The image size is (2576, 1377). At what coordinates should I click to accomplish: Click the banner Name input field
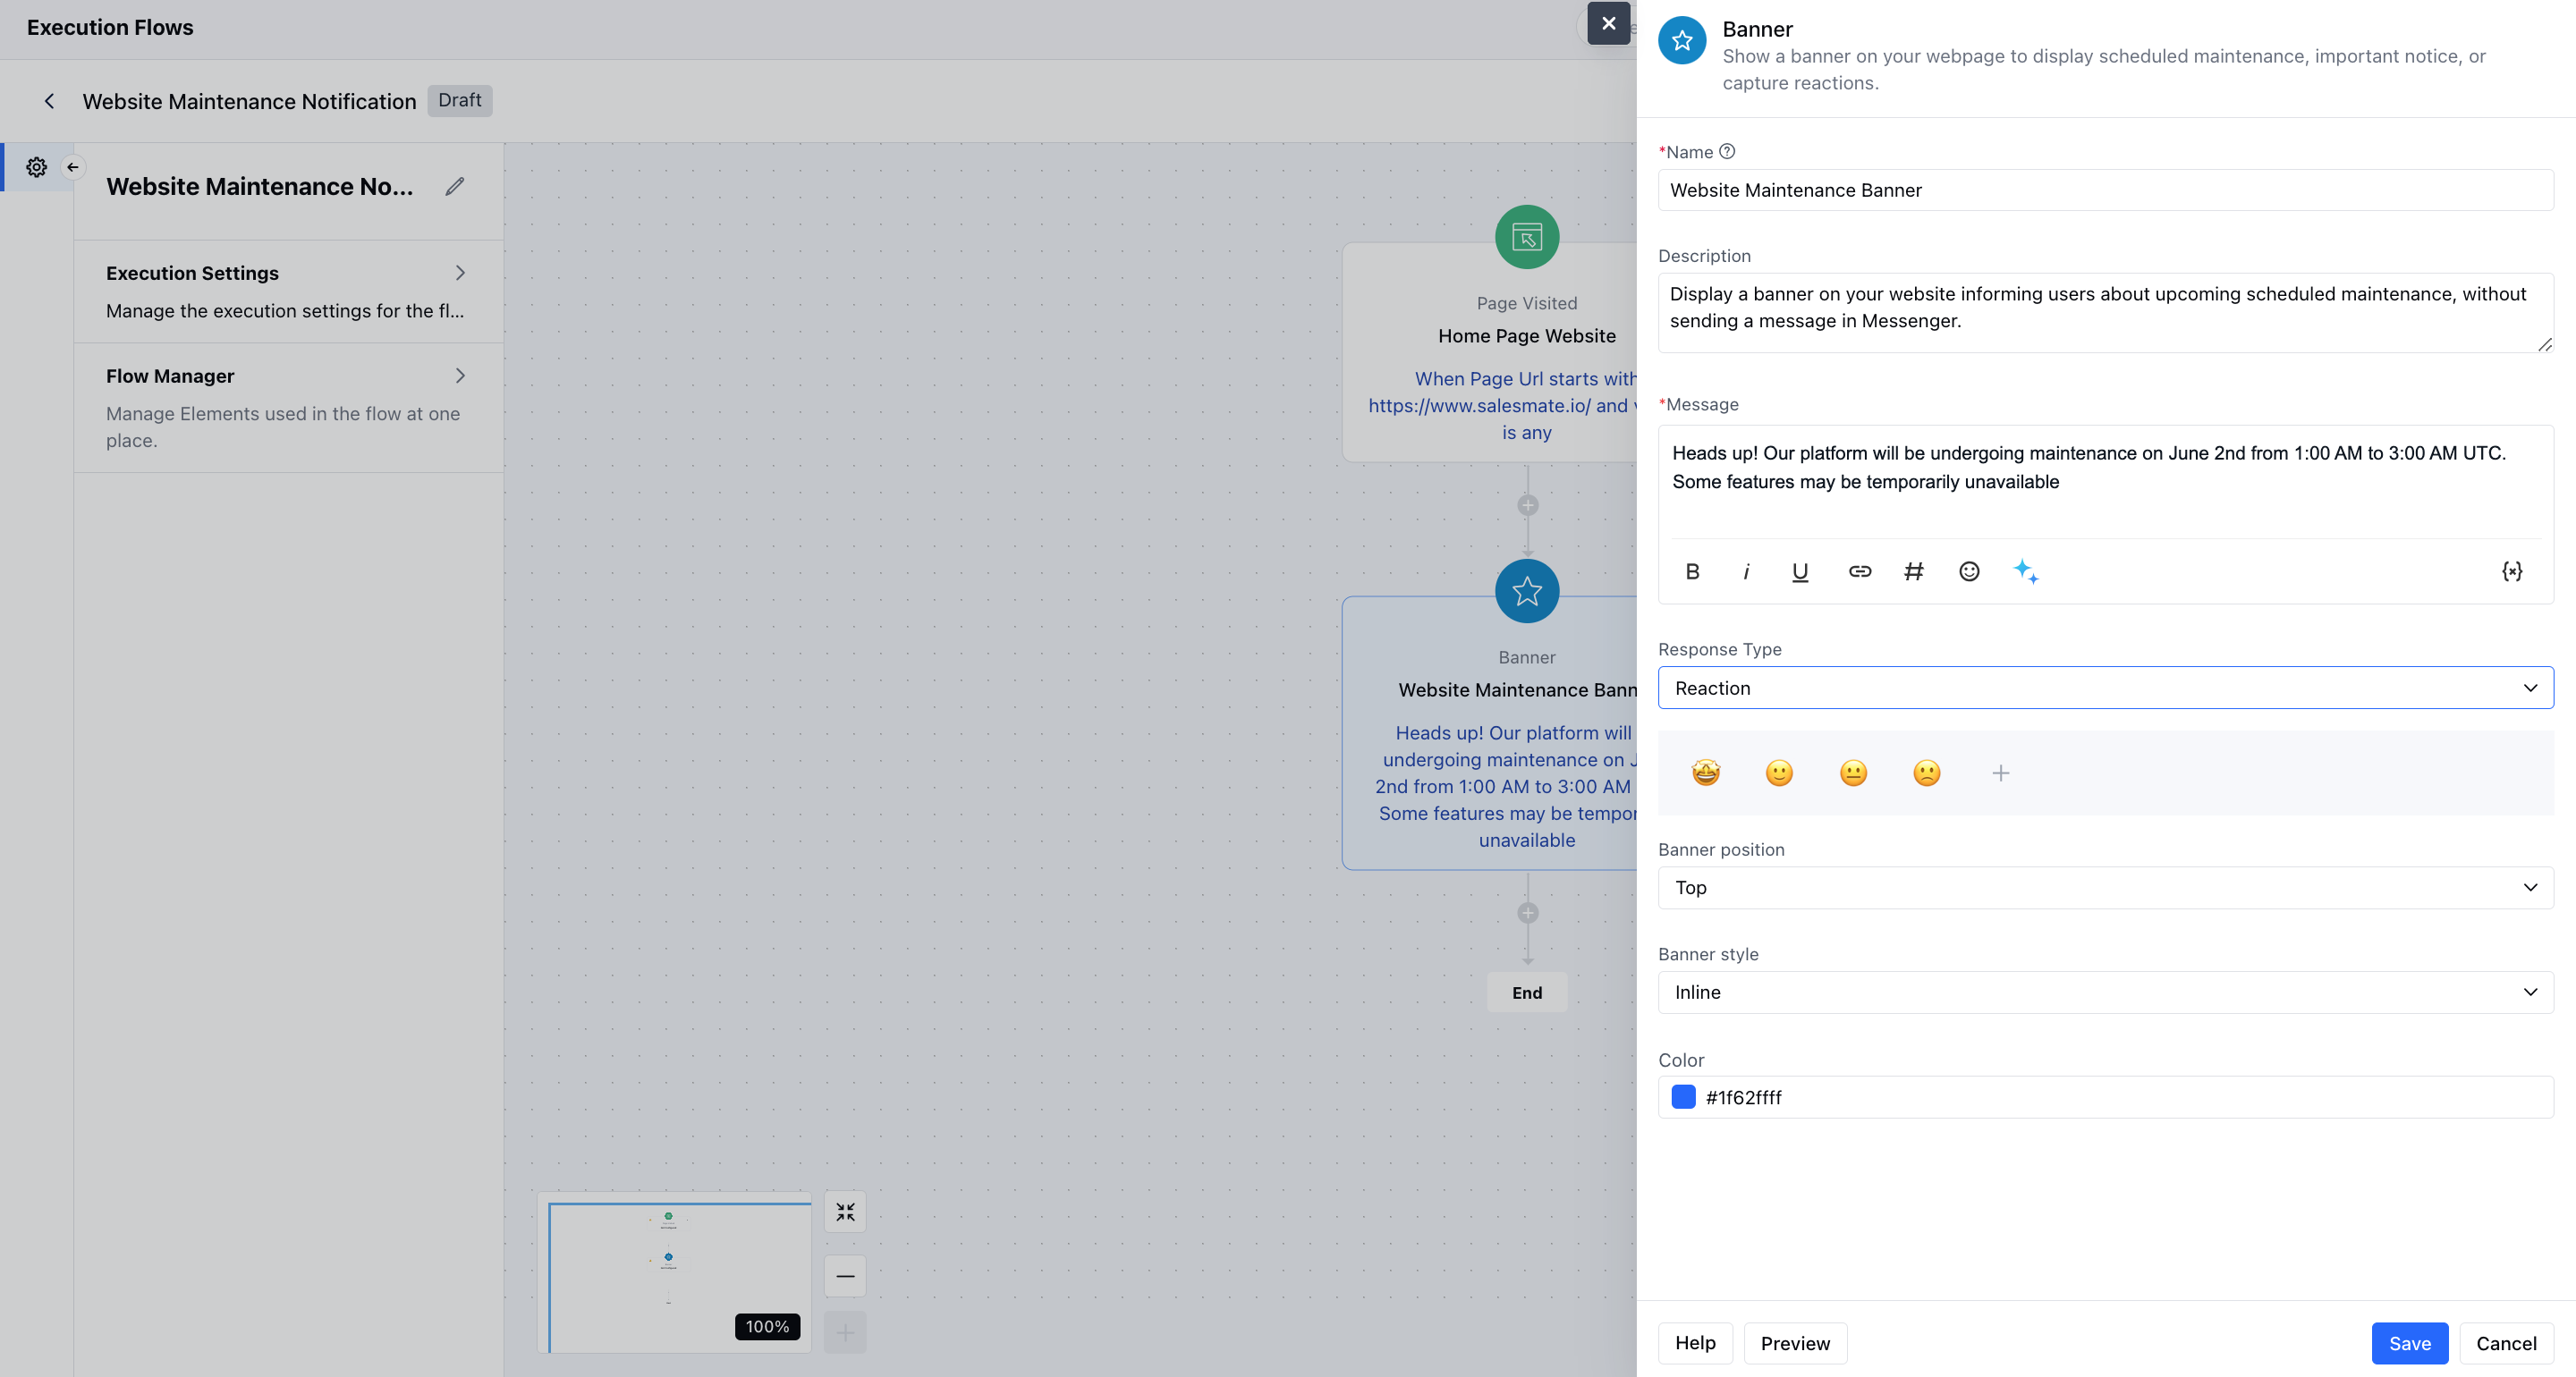pos(2105,190)
